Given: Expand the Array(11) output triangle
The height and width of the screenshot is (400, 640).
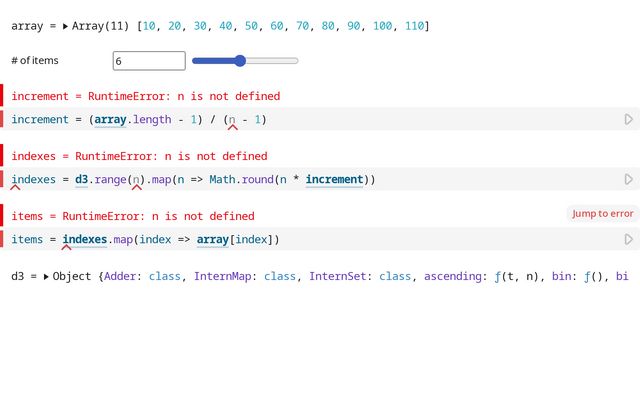Looking at the screenshot, I should click(x=66, y=26).
